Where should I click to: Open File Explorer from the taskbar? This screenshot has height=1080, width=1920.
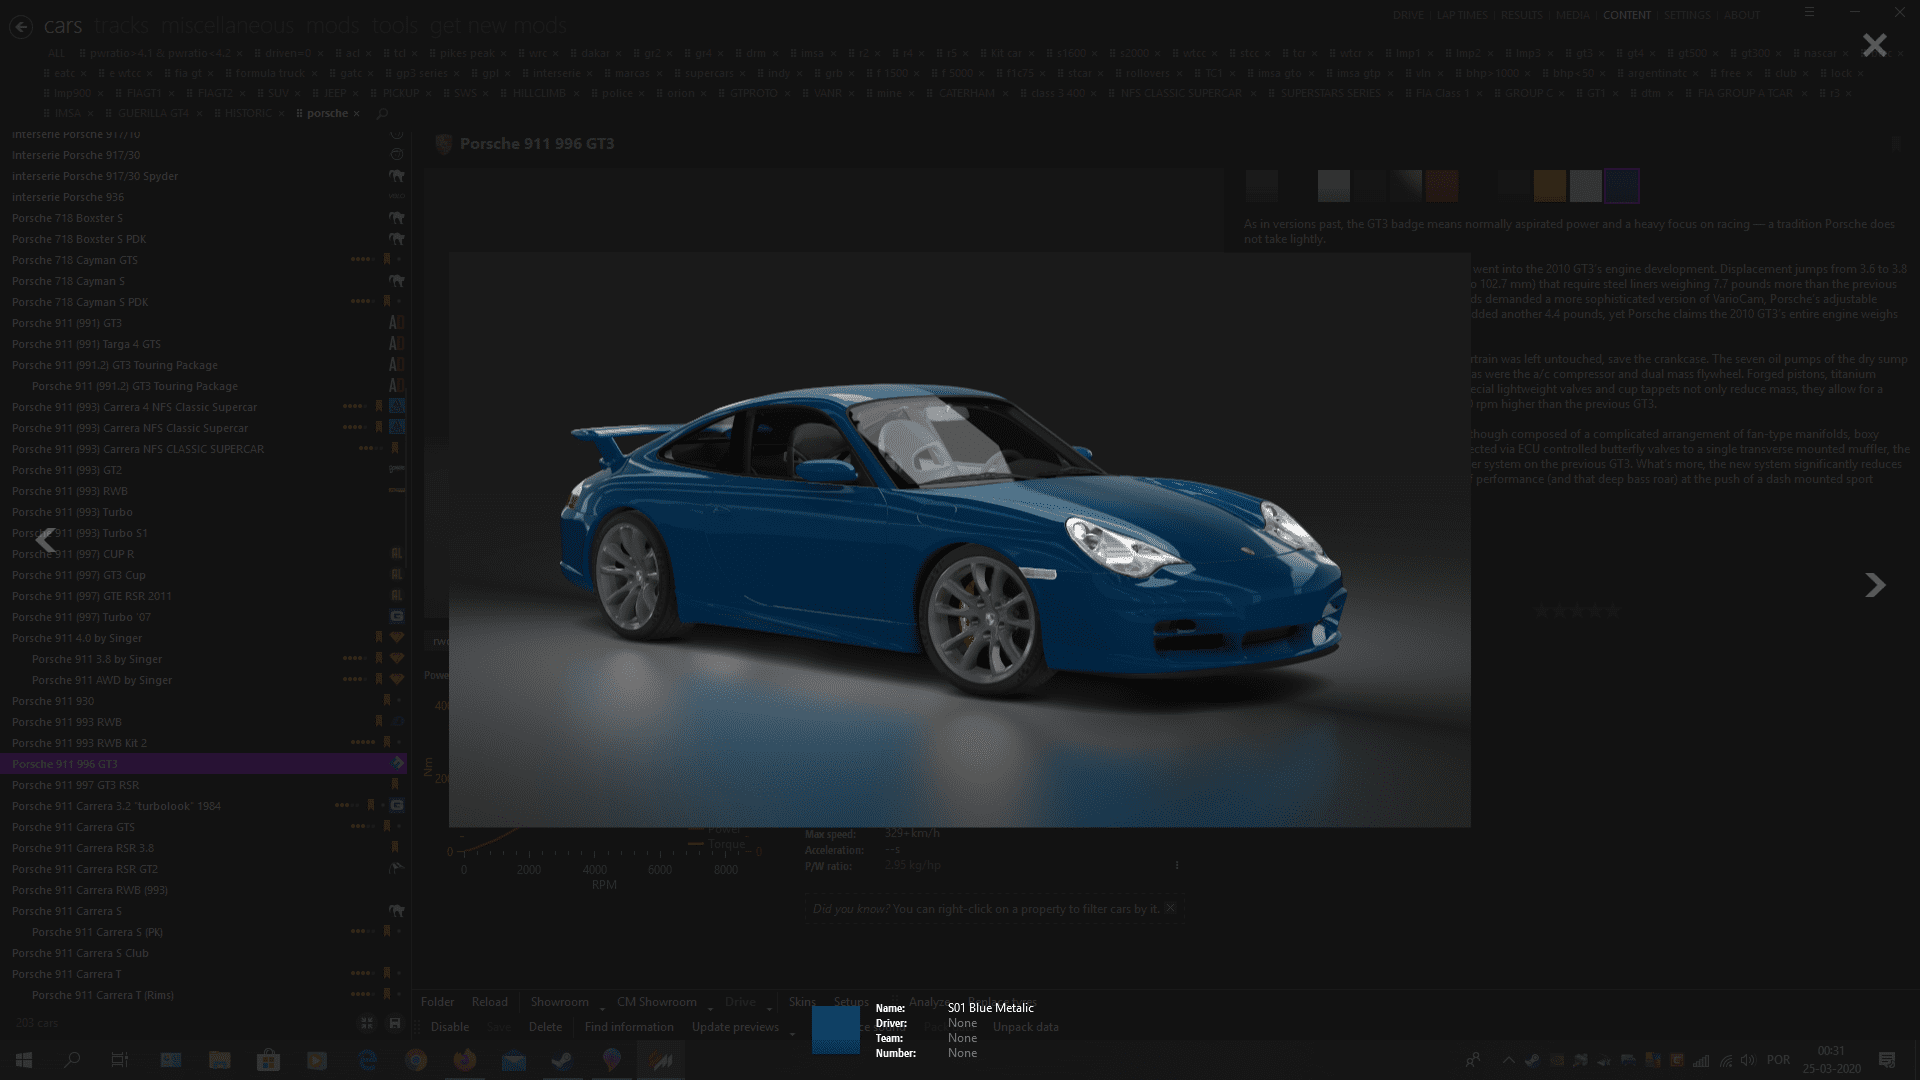pyautogui.click(x=220, y=1060)
